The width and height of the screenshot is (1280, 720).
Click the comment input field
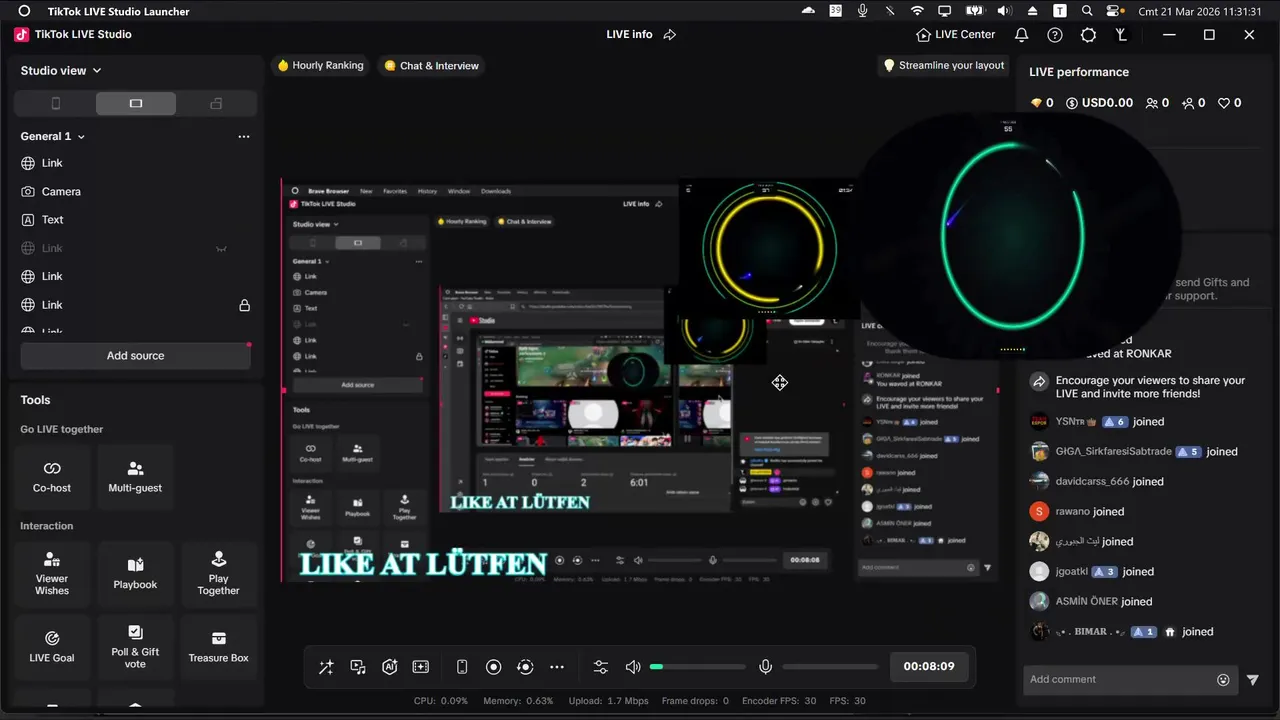coord(1120,679)
